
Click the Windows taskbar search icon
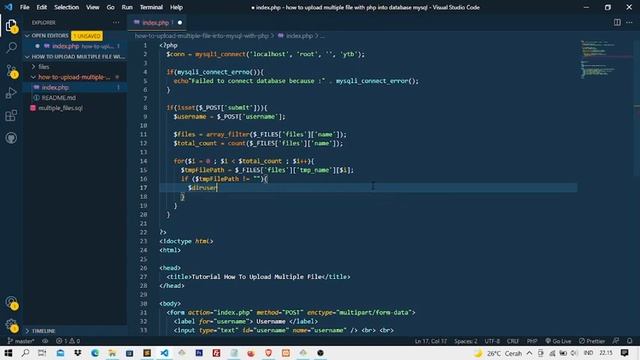pyautogui.click(x=25, y=353)
